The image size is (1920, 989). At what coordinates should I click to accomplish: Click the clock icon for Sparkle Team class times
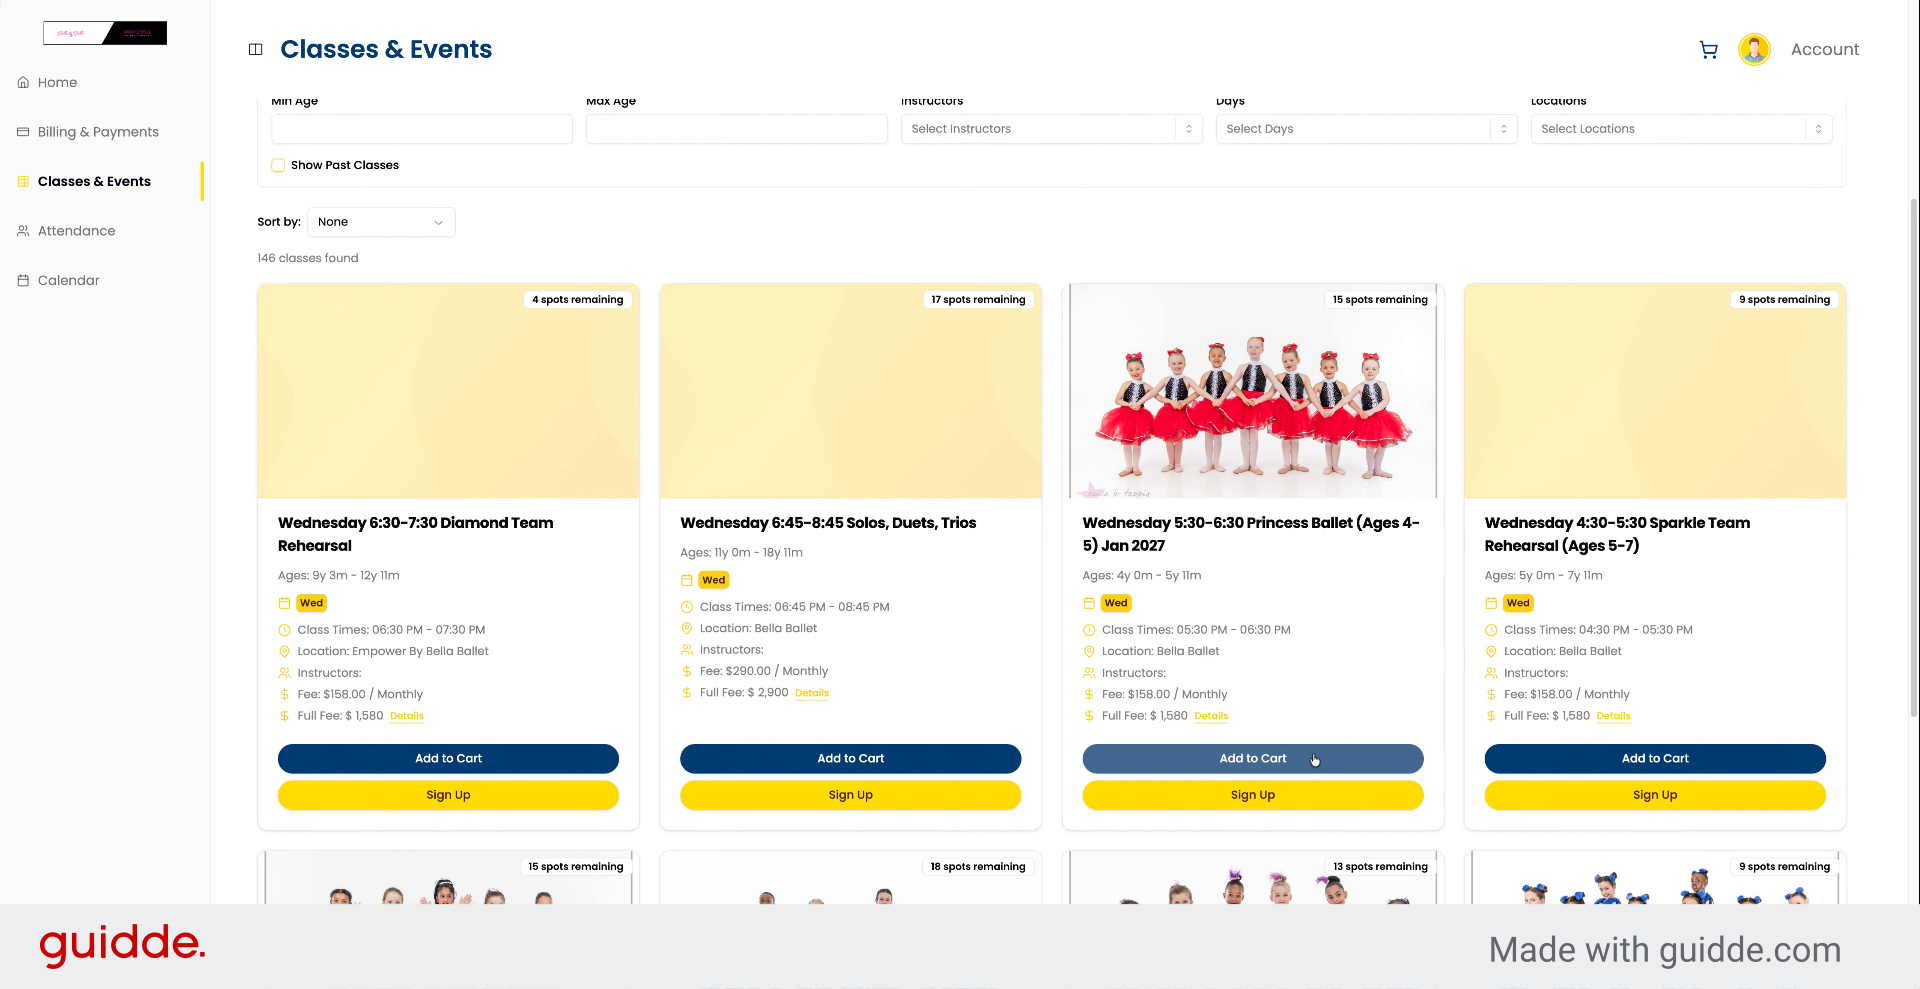pos(1491,630)
